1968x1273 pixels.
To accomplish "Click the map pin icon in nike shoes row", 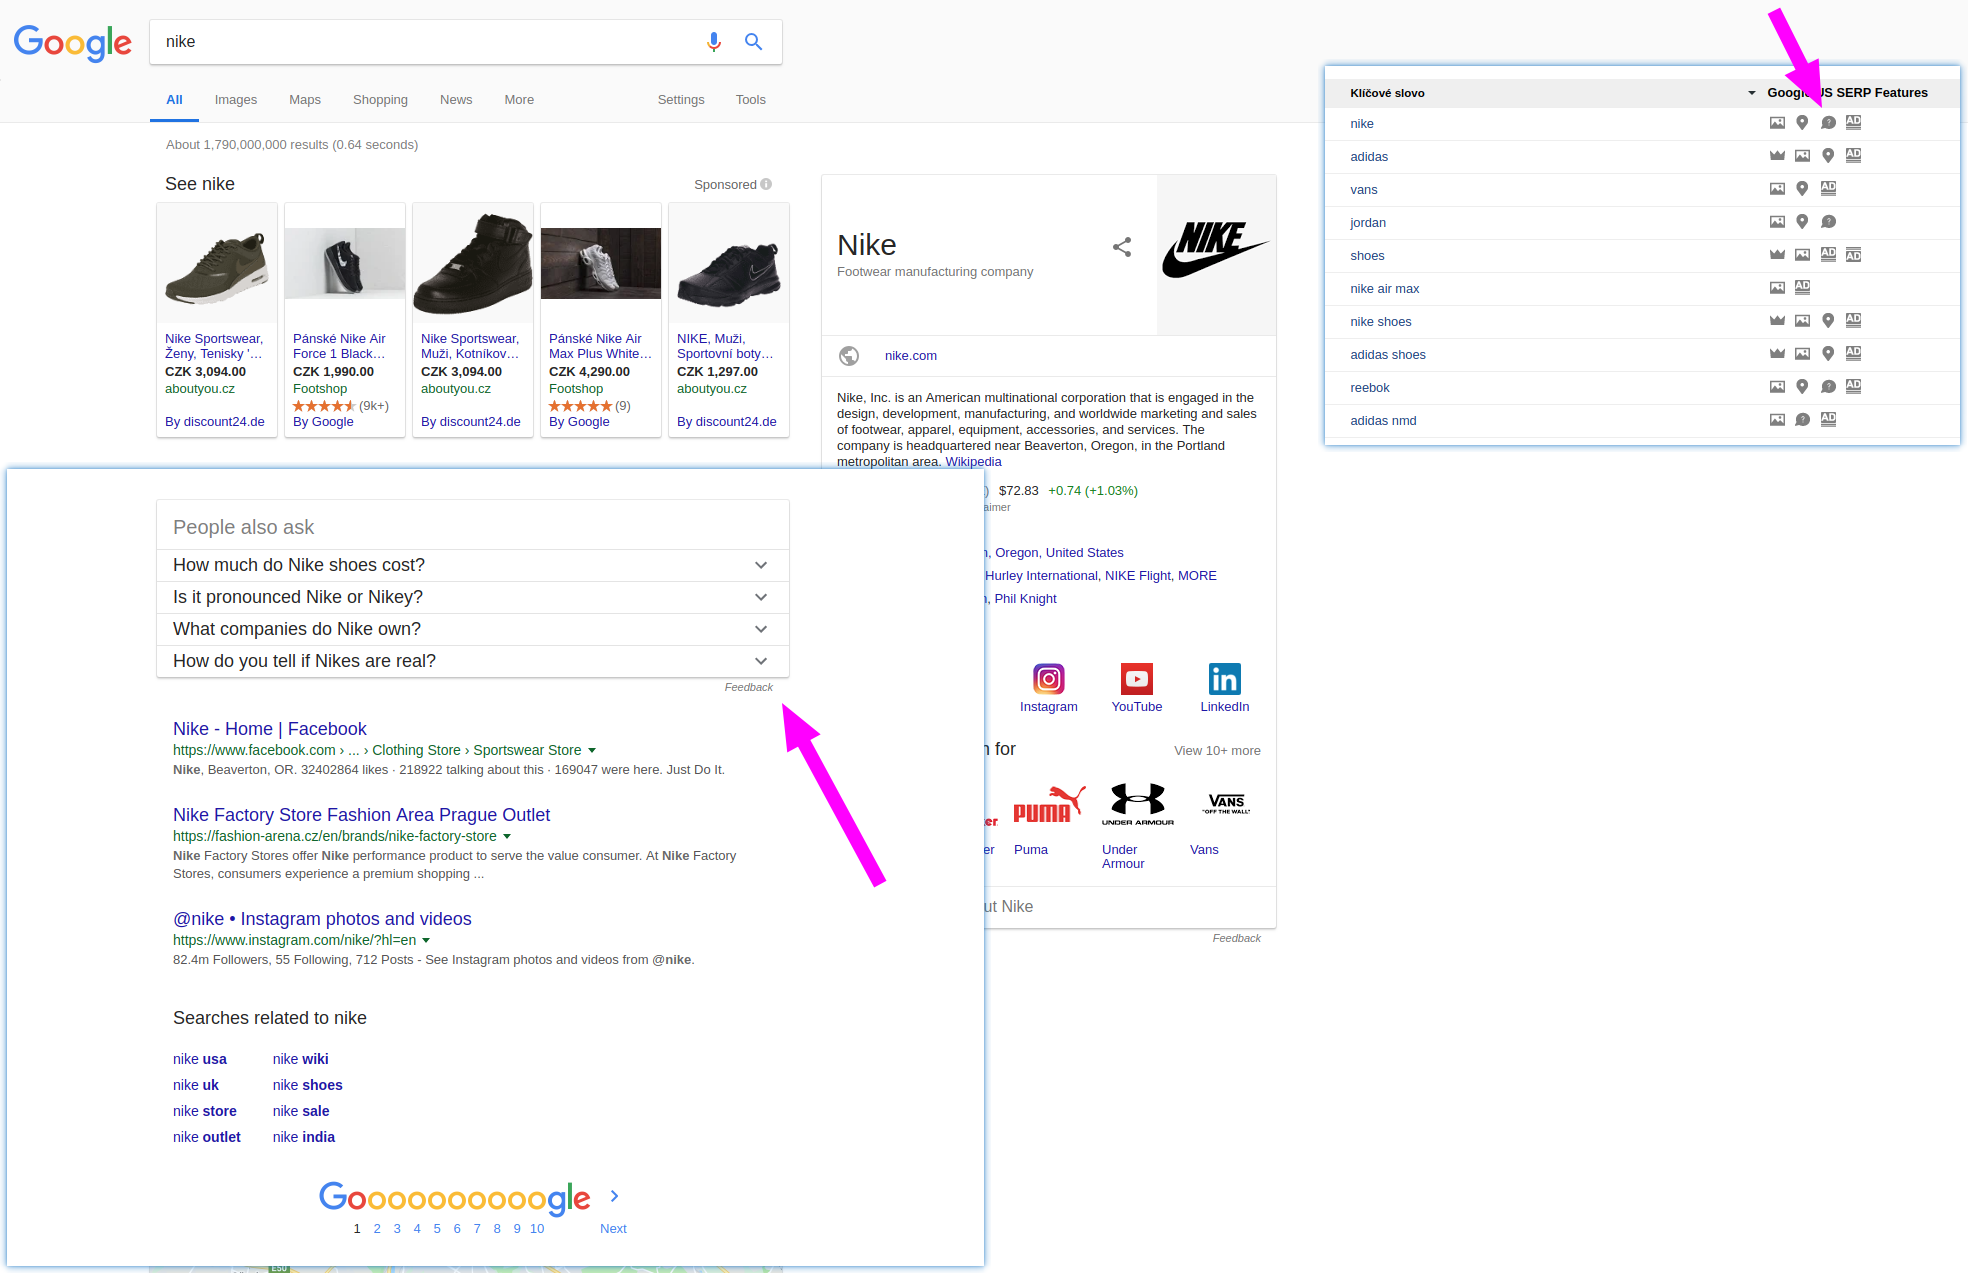I will pyautogui.click(x=1828, y=321).
